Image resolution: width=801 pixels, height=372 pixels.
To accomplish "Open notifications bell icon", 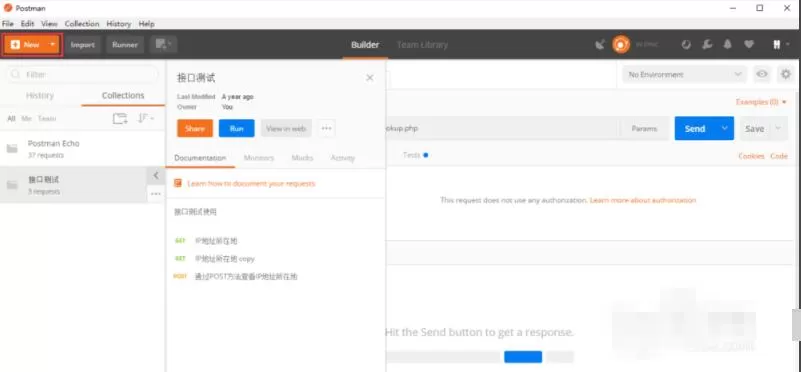I will 728,45.
